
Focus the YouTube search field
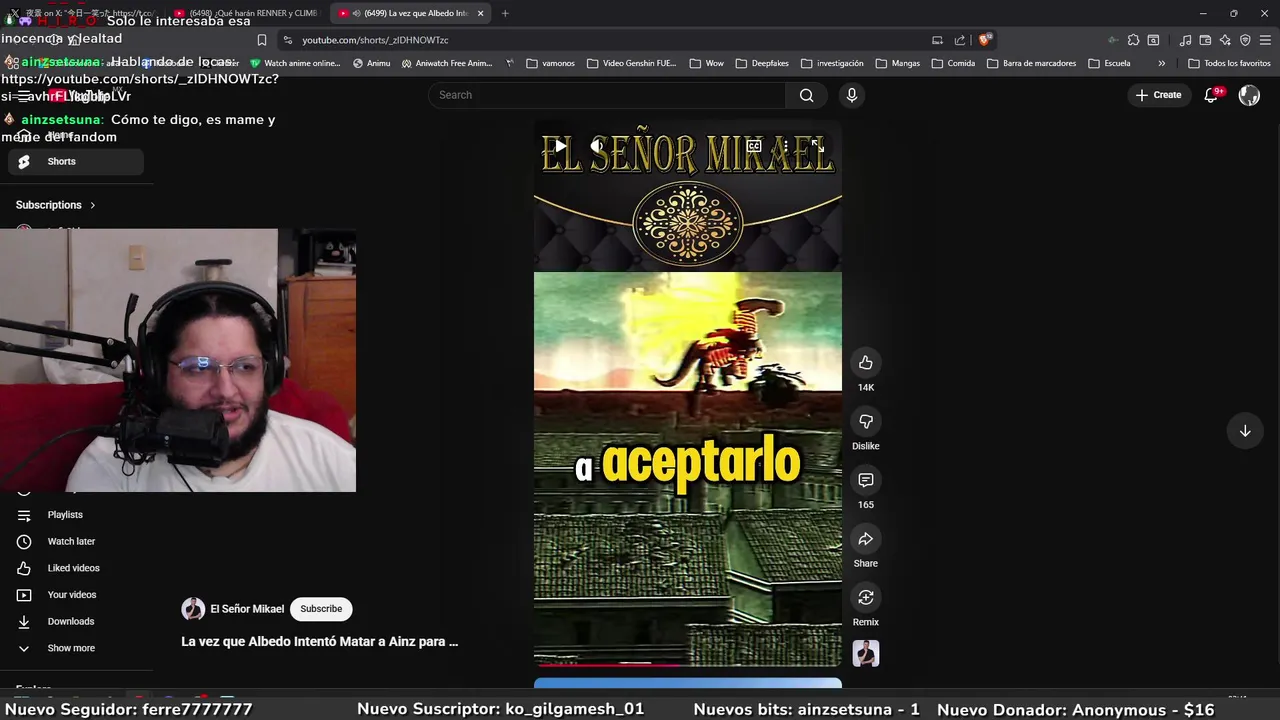point(607,95)
